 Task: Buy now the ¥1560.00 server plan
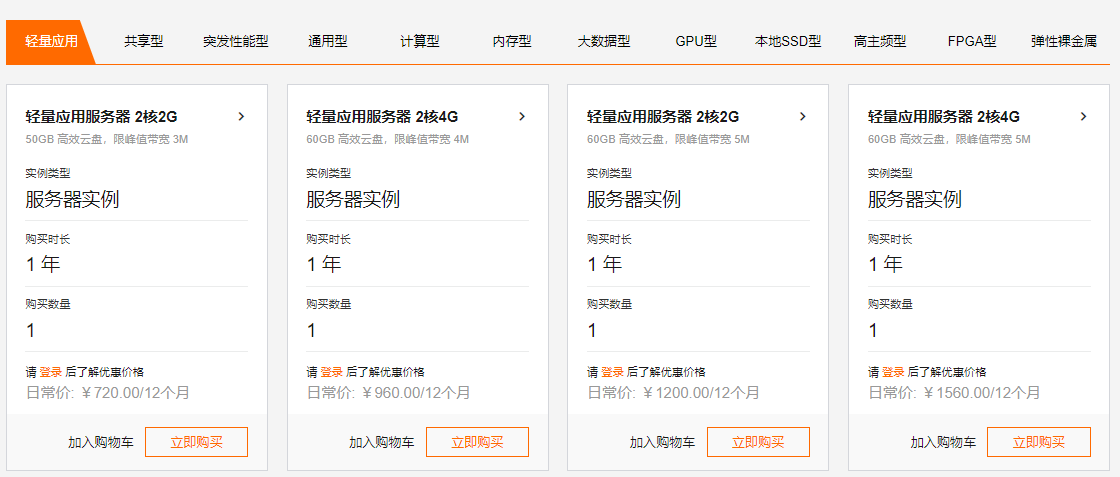(1039, 442)
